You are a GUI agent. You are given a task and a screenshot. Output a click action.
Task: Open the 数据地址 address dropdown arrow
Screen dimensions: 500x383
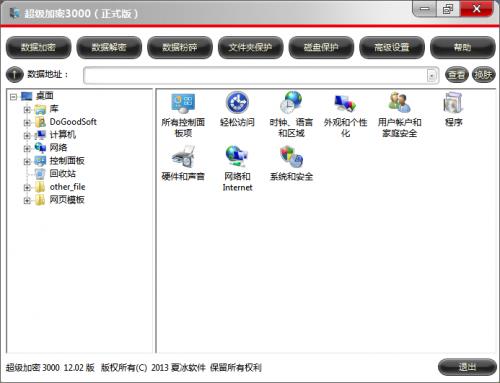coord(432,76)
